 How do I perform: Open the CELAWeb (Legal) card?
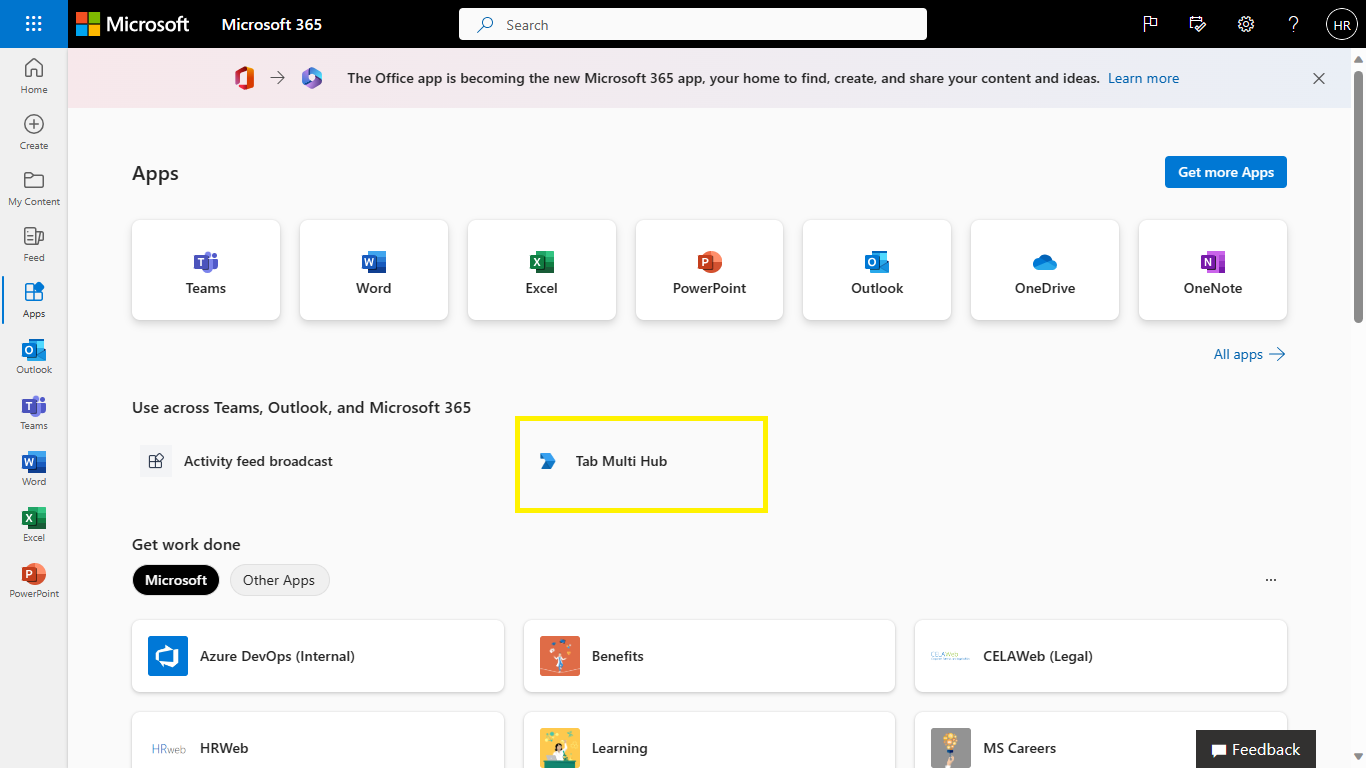pyautogui.click(x=1101, y=656)
